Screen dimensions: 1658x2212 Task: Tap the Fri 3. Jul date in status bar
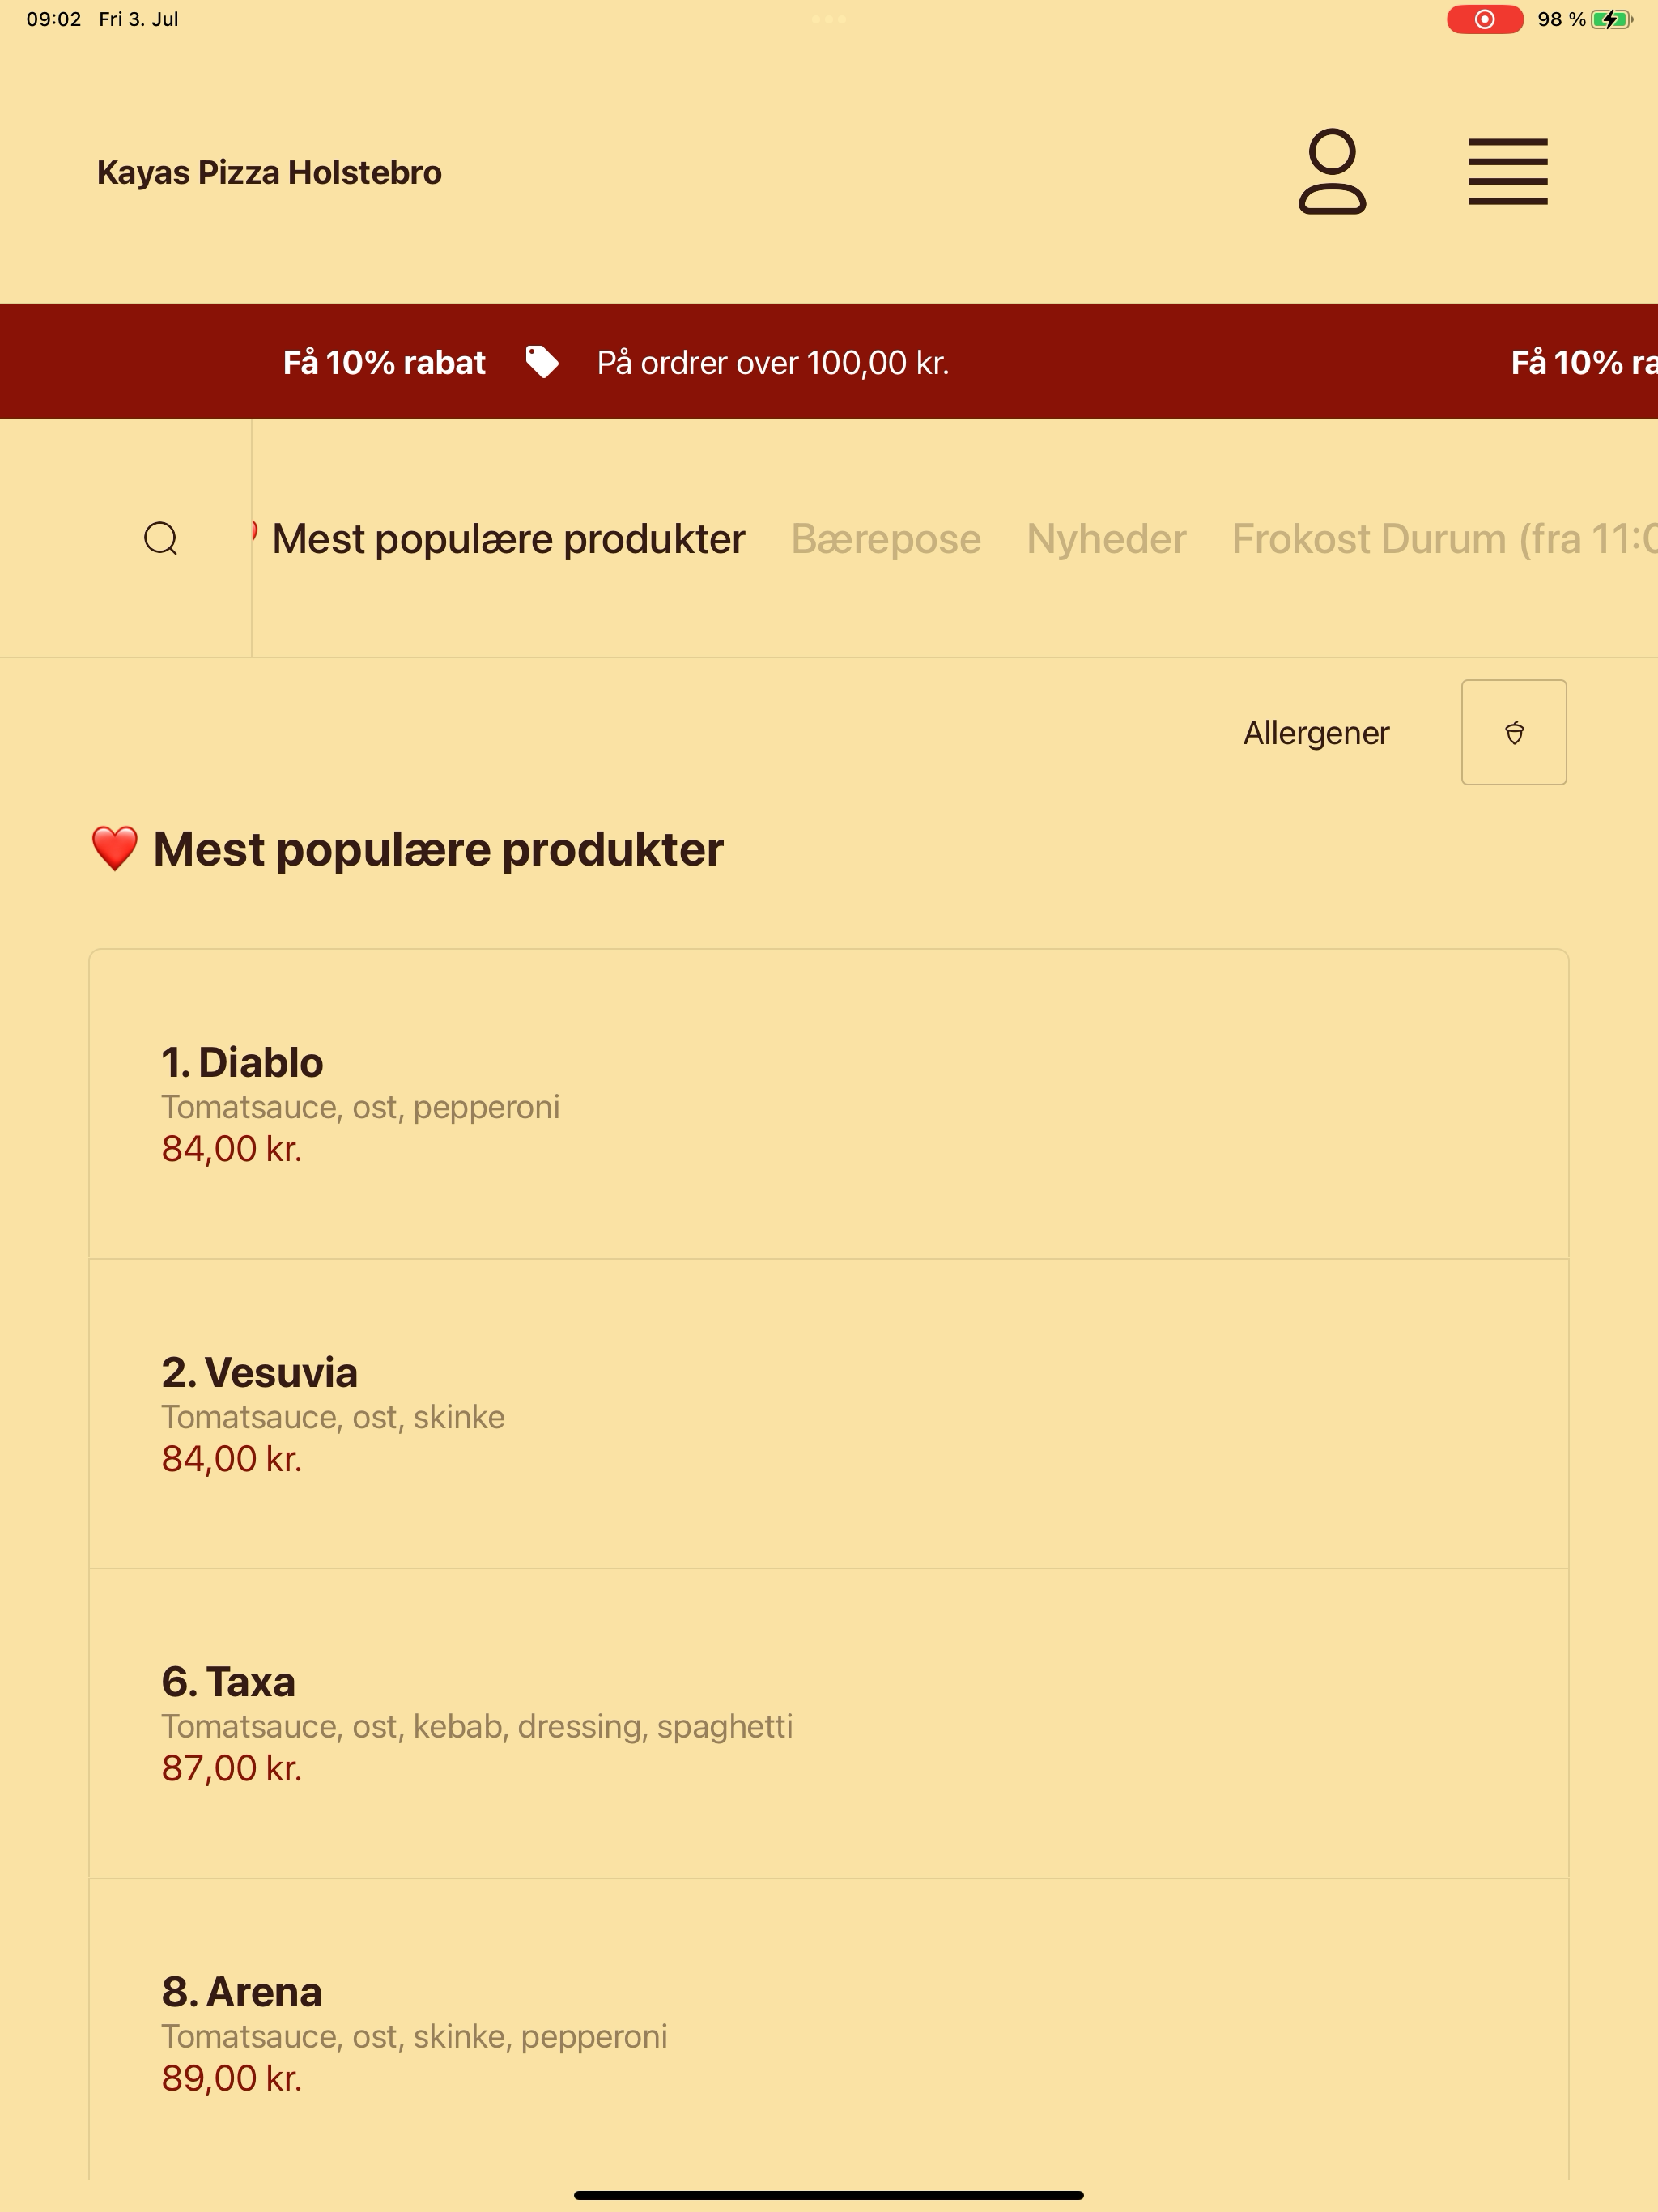(139, 19)
